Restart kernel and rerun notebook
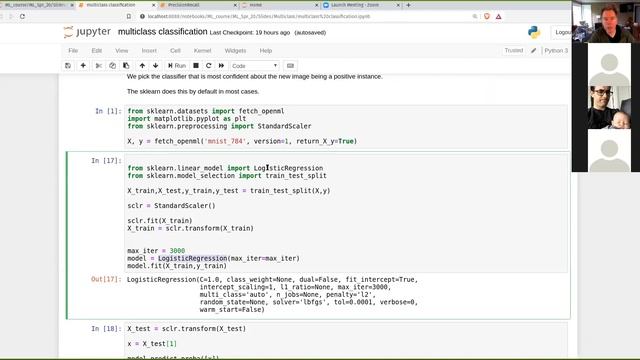This screenshot has height=360, width=640. (x=221, y=66)
